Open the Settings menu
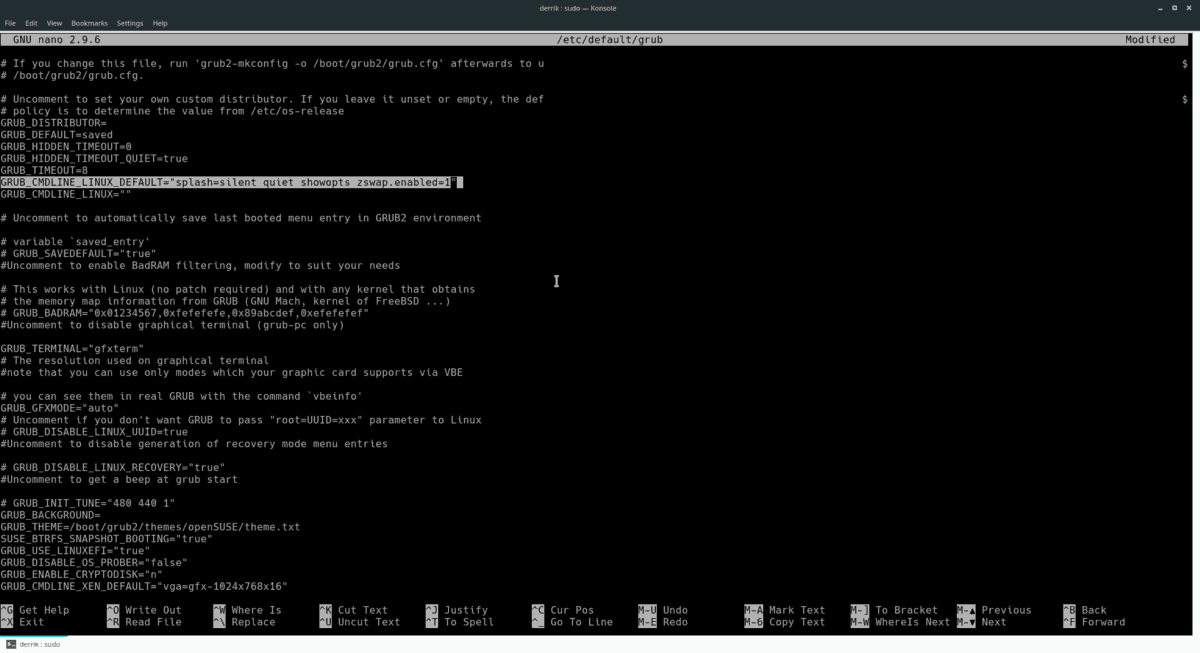The height and width of the screenshot is (653, 1200). (130, 23)
